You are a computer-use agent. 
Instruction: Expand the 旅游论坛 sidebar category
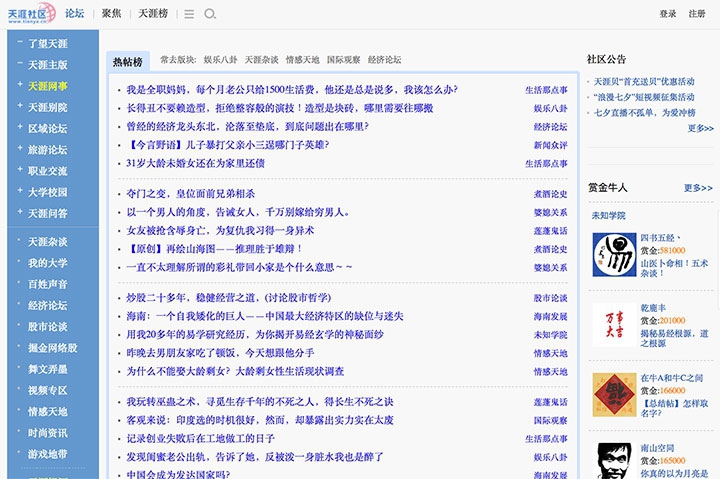(19, 149)
